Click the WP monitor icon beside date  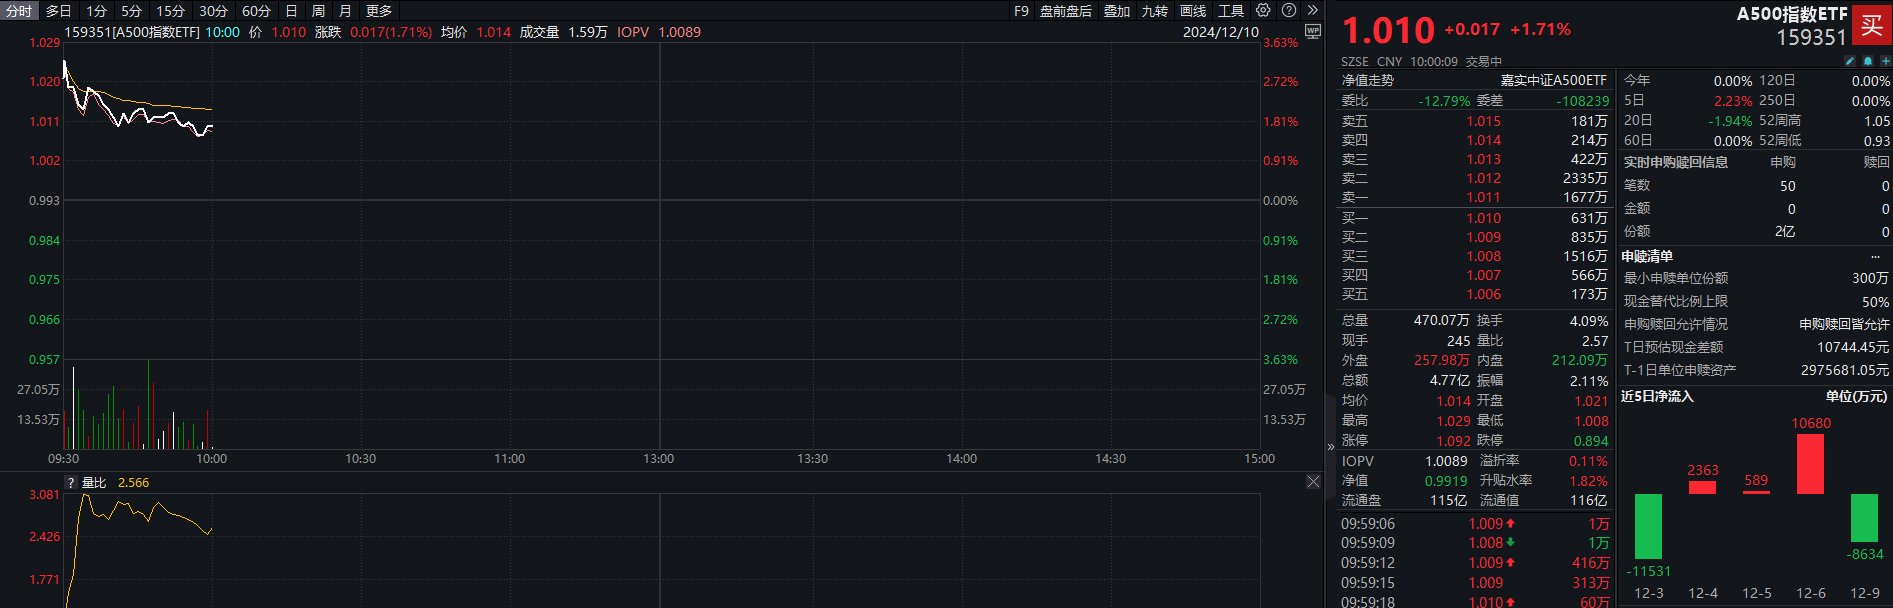coord(1313,32)
